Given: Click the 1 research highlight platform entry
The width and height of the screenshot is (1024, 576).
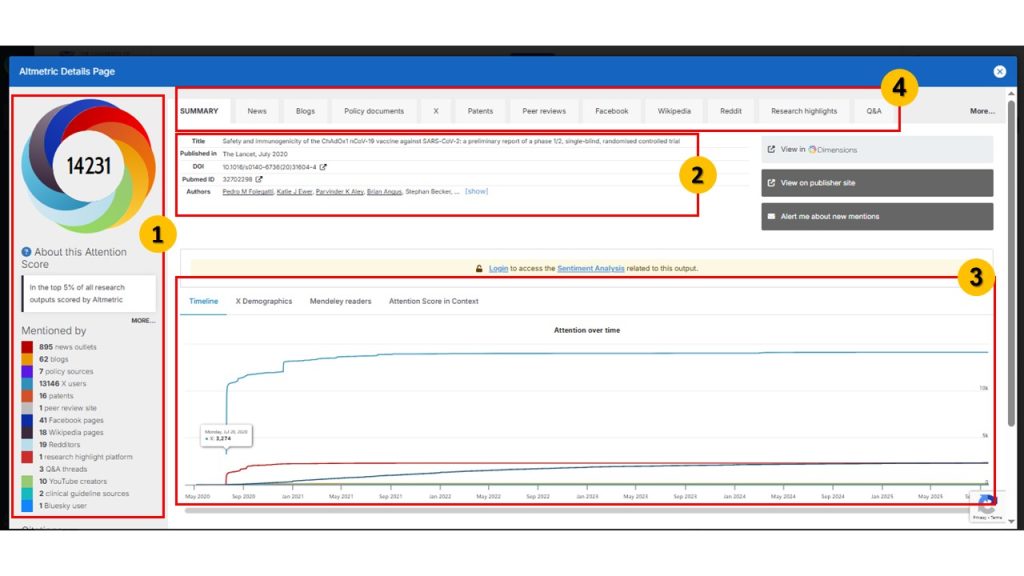Looking at the screenshot, I should (x=86, y=457).
